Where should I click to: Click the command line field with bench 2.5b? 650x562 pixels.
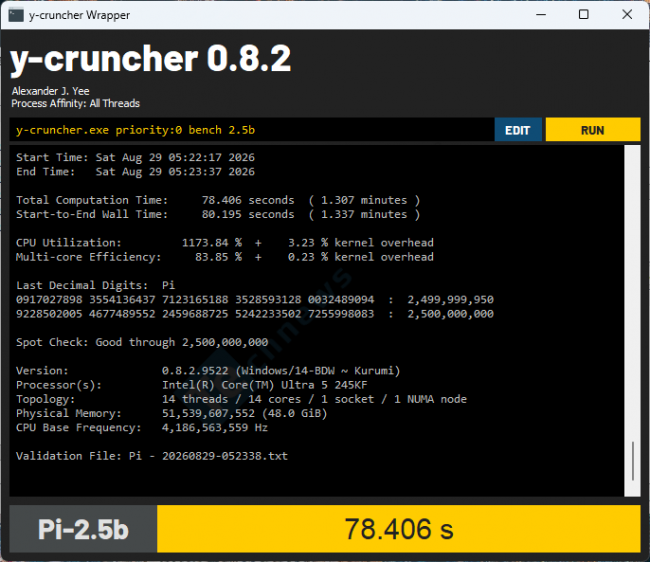pyautogui.click(x=252, y=130)
